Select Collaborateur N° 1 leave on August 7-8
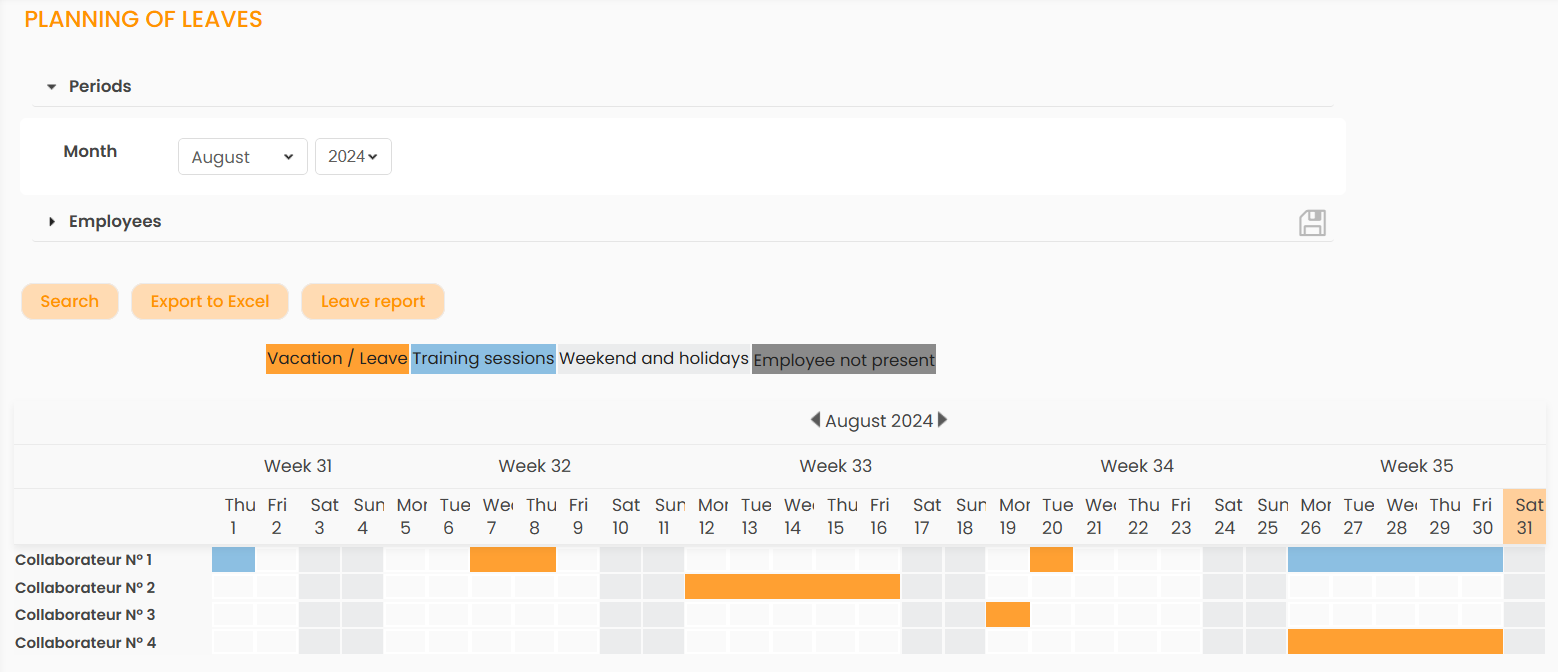 (512, 560)
